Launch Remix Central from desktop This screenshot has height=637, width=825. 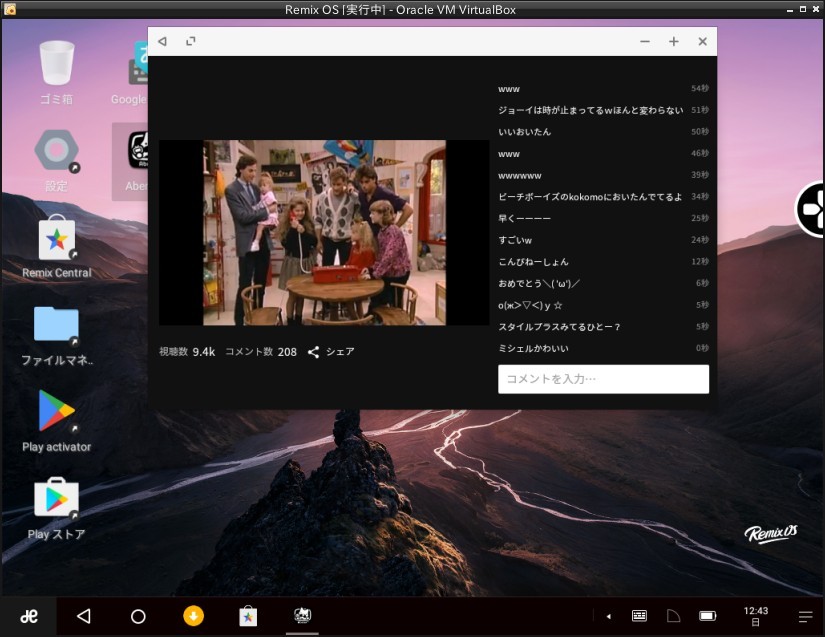56,247
